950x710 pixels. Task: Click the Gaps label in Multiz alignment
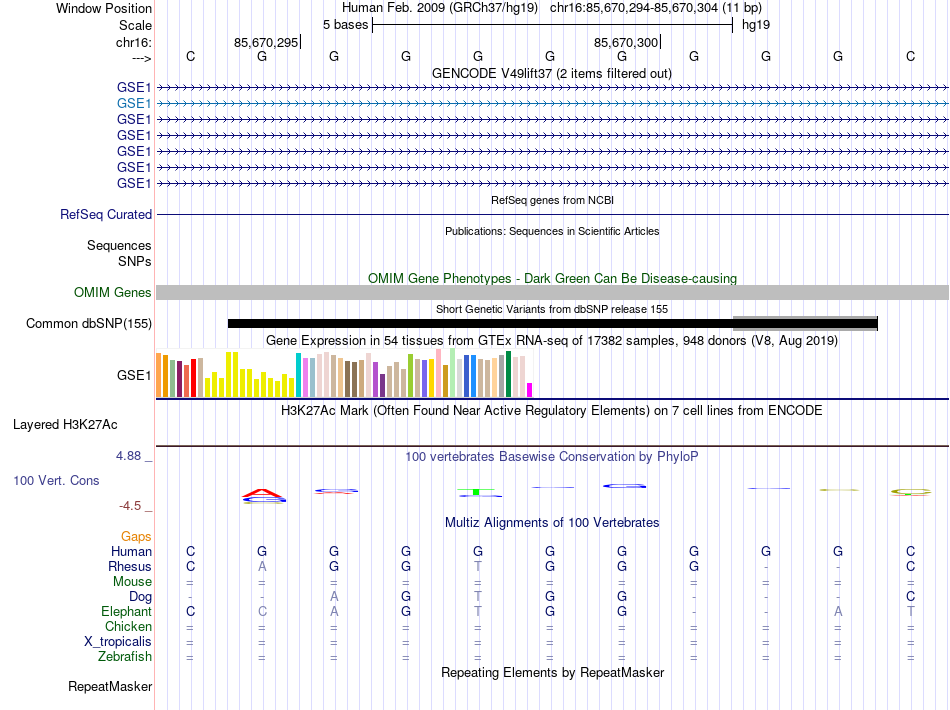[x=136, y=537]
